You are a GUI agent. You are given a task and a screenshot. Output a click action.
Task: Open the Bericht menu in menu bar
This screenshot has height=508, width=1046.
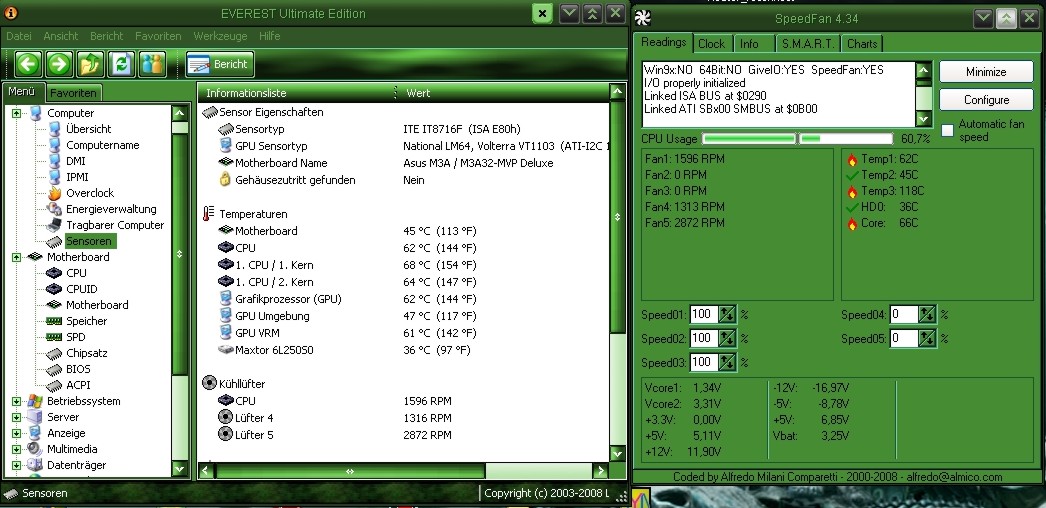coord(107,36)
